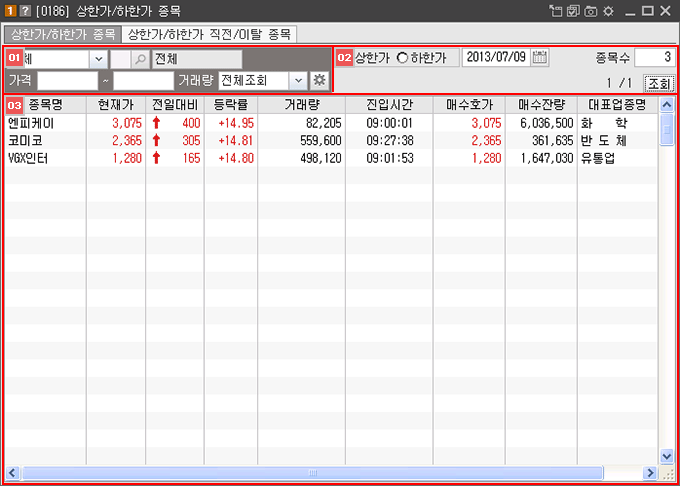Switch to 상한가/하한가 종목 tab
This screenshot has width=680, height=486.
click(63, 34)
